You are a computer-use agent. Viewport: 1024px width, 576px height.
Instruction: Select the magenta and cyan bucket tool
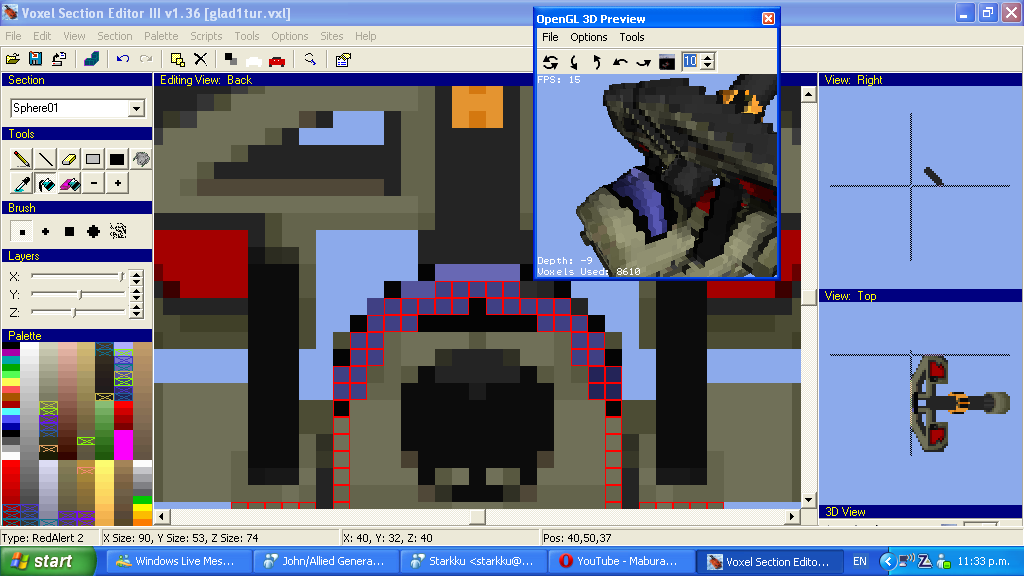[69, 184]
